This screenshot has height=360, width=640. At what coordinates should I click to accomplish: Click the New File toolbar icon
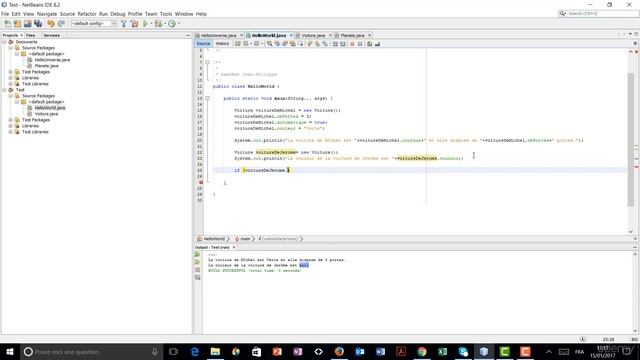click(x=7, y=24)
